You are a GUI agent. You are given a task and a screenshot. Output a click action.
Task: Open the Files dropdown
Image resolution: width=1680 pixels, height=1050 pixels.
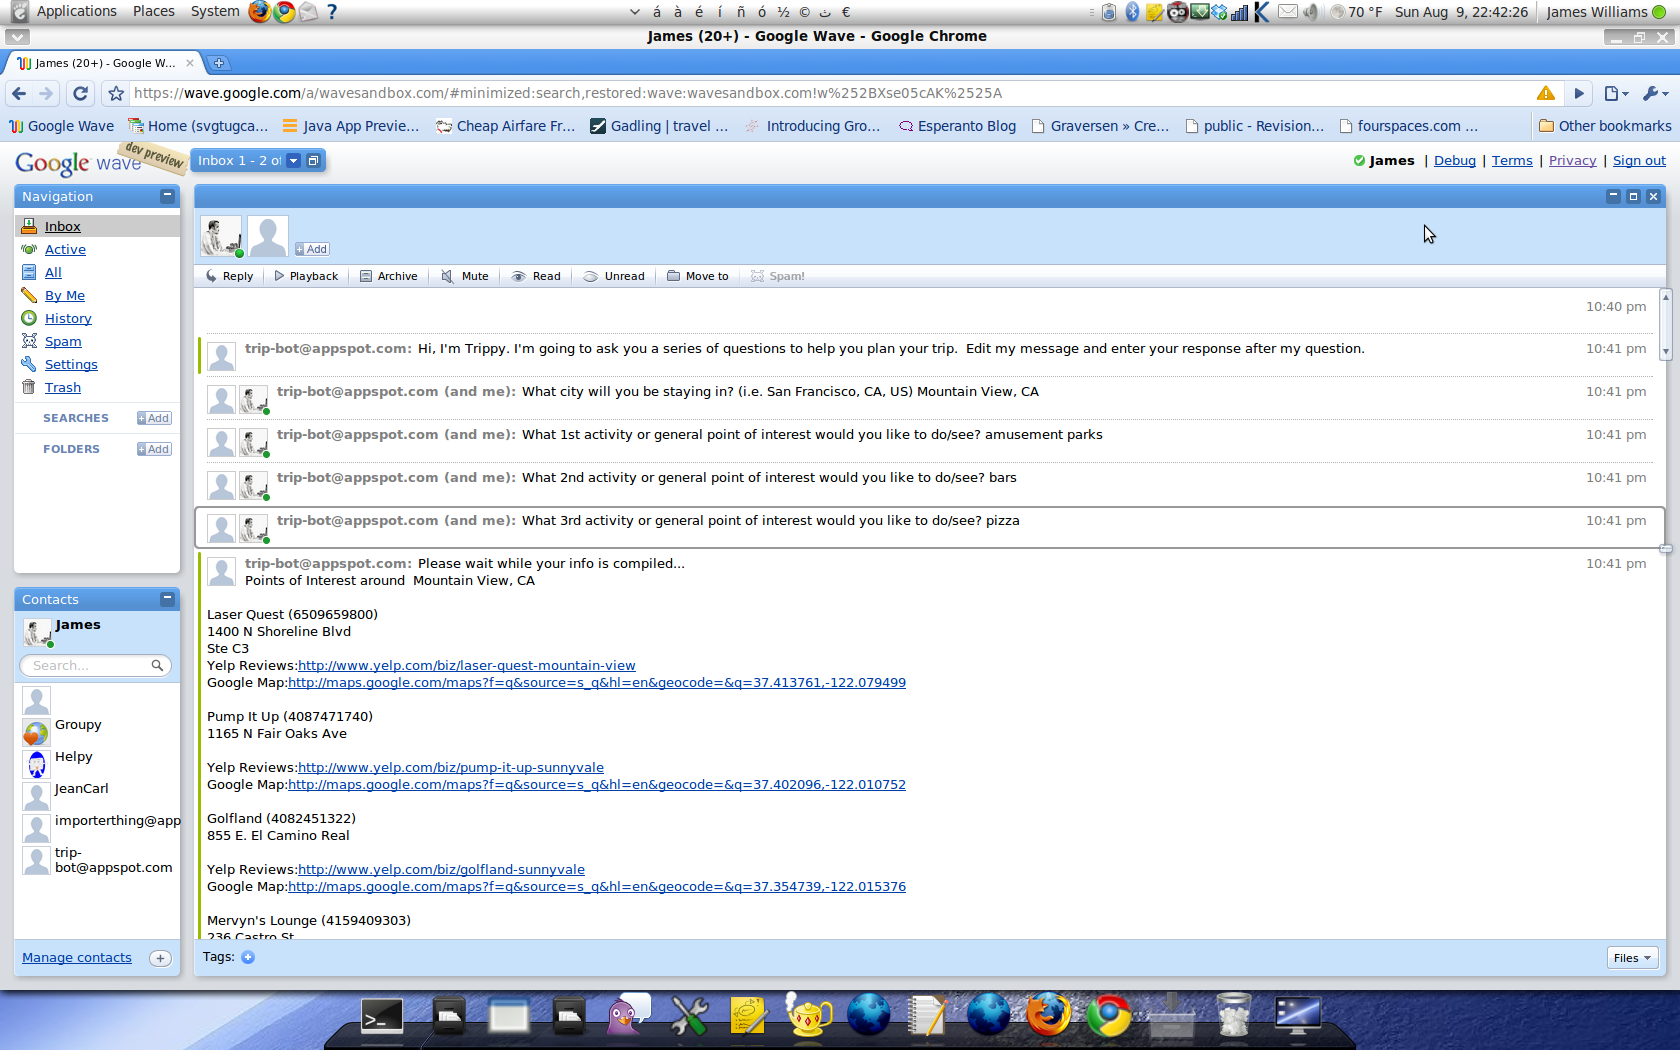[1632, 958]
